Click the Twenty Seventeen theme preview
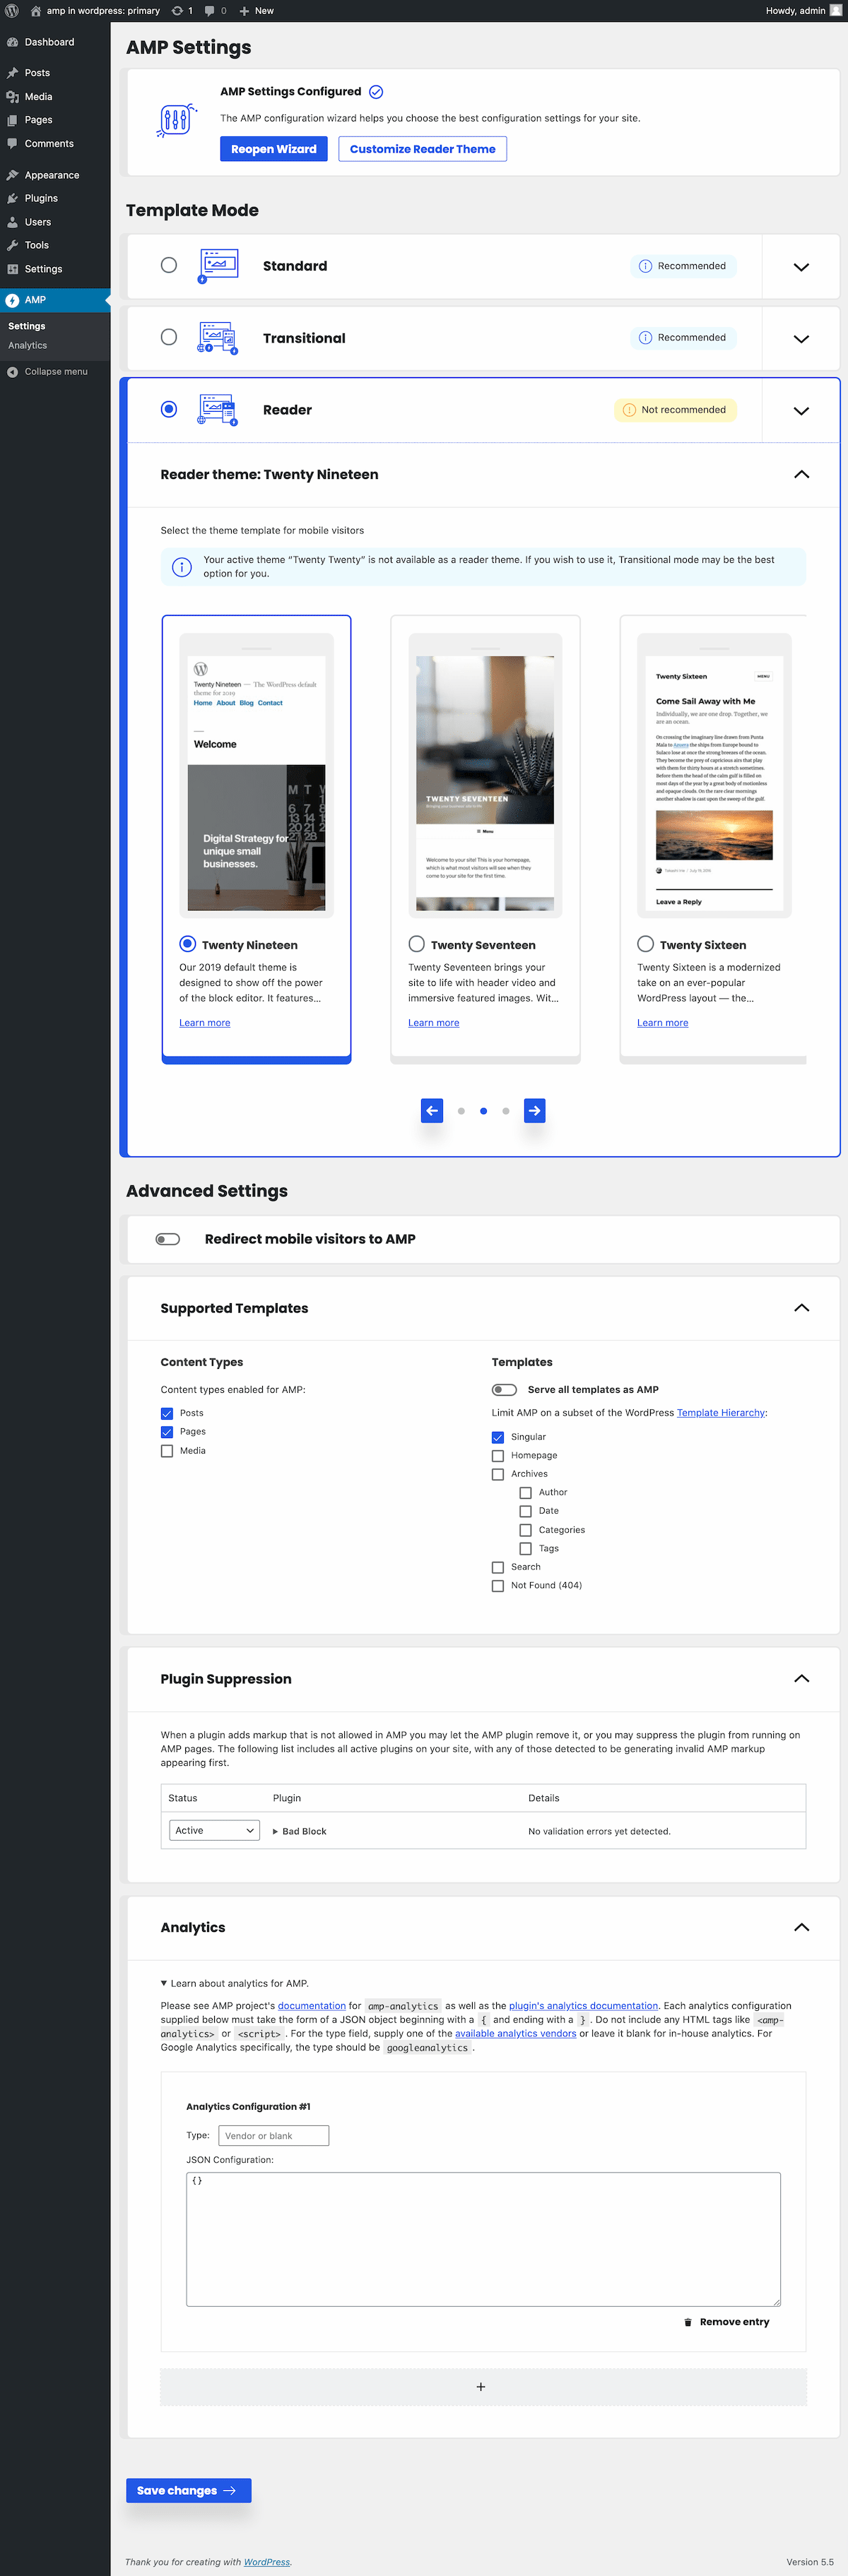Image resolution: width=848 pixels, height=2576 pixels. (485, 775)
